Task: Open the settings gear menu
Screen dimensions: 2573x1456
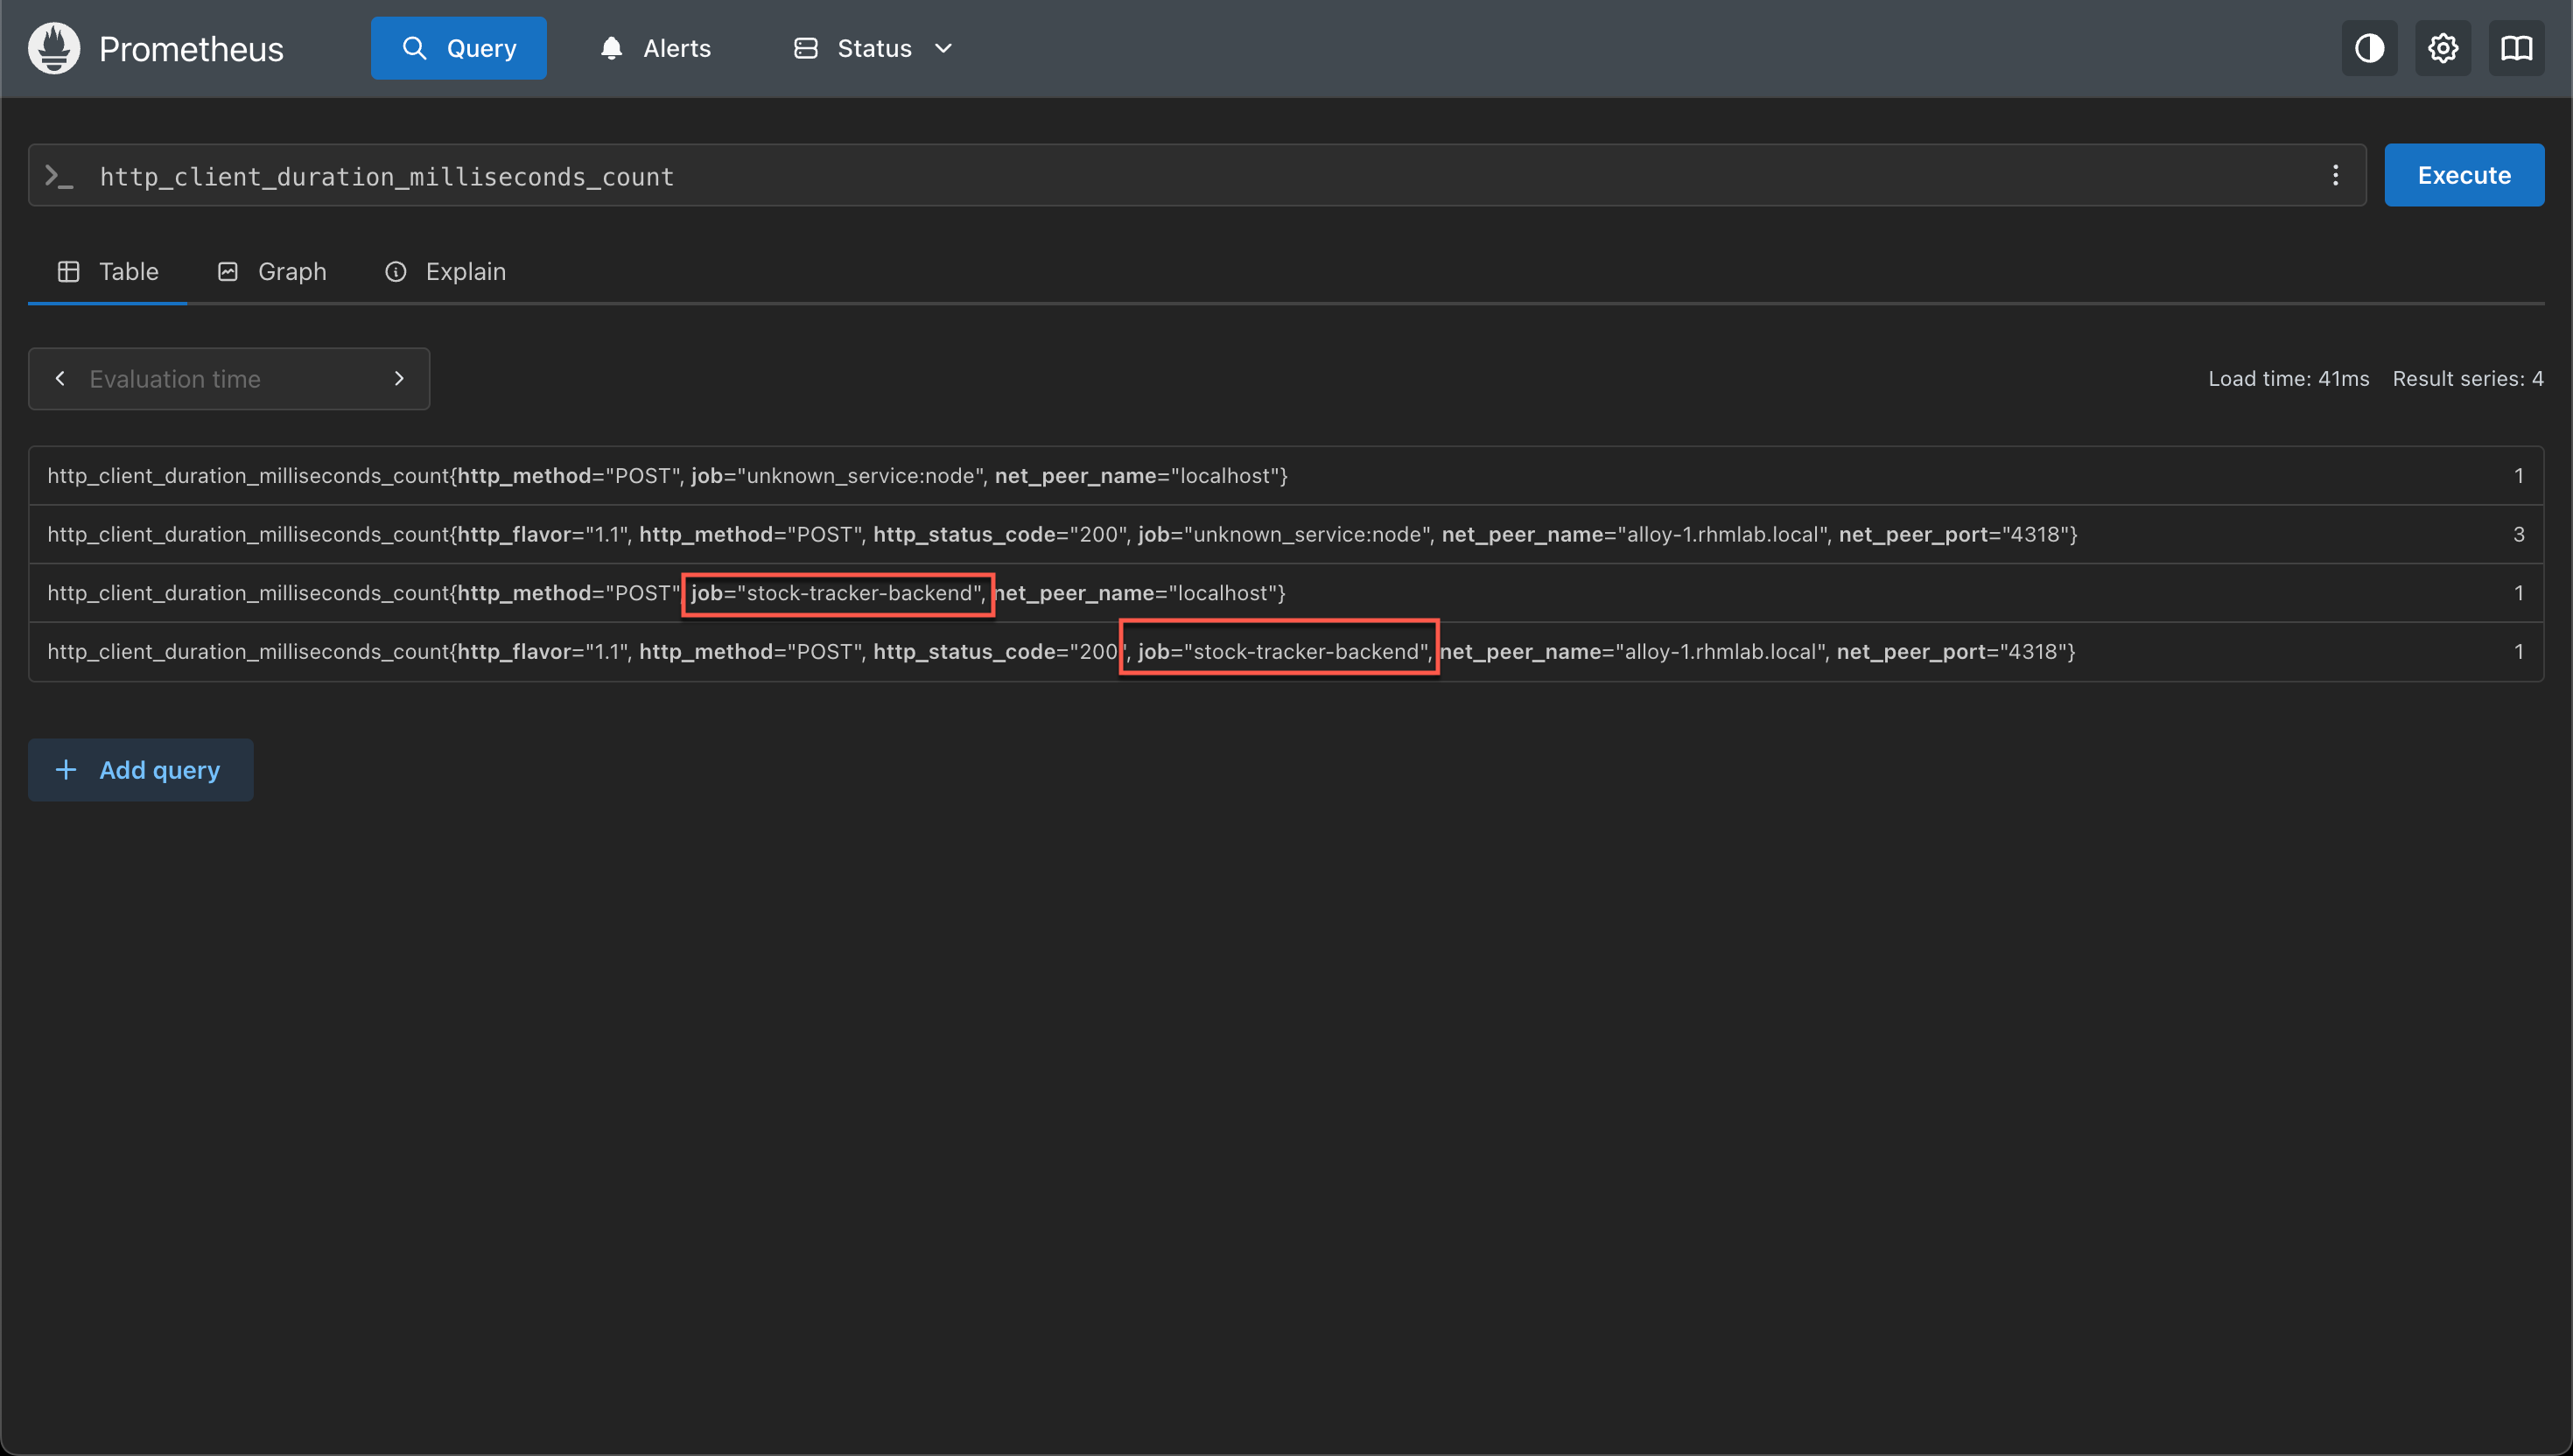Action: click(x=2443, y=48)
